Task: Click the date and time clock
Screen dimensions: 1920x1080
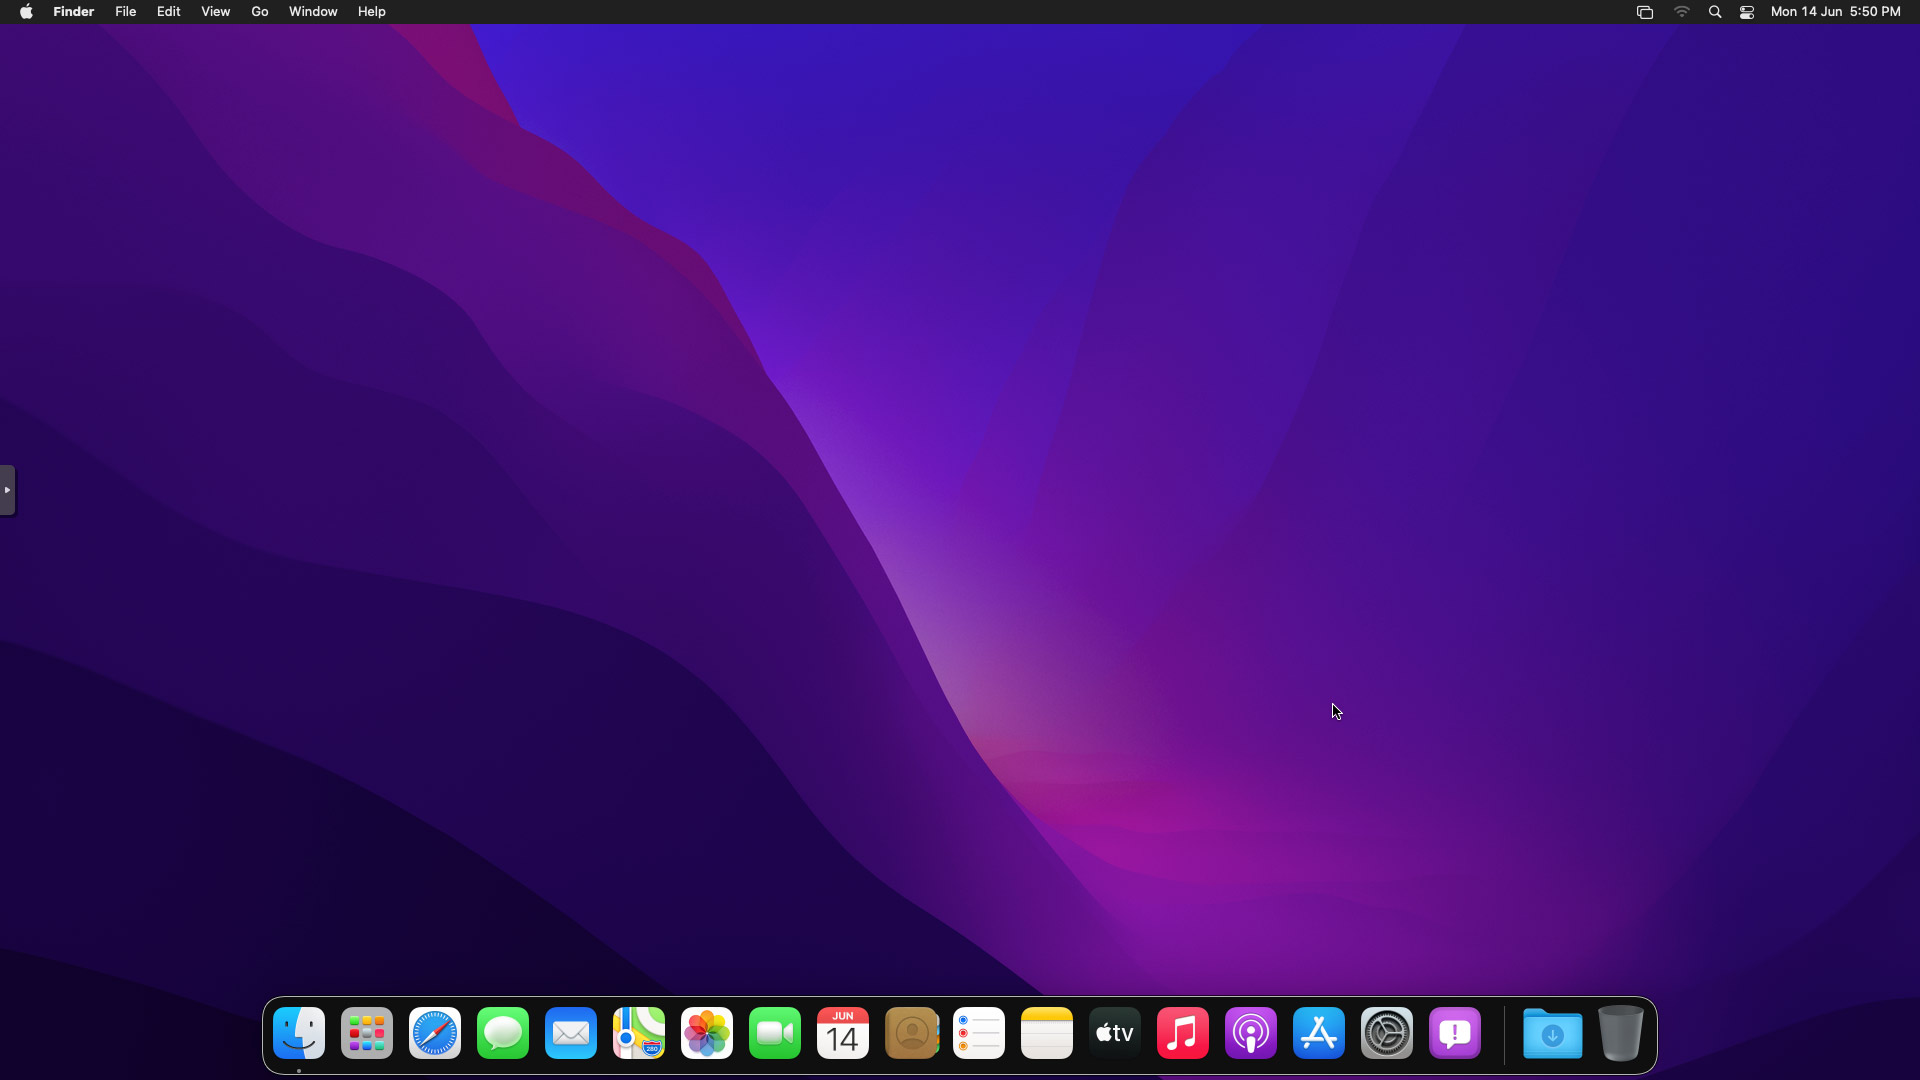Action: [1835, 12]
